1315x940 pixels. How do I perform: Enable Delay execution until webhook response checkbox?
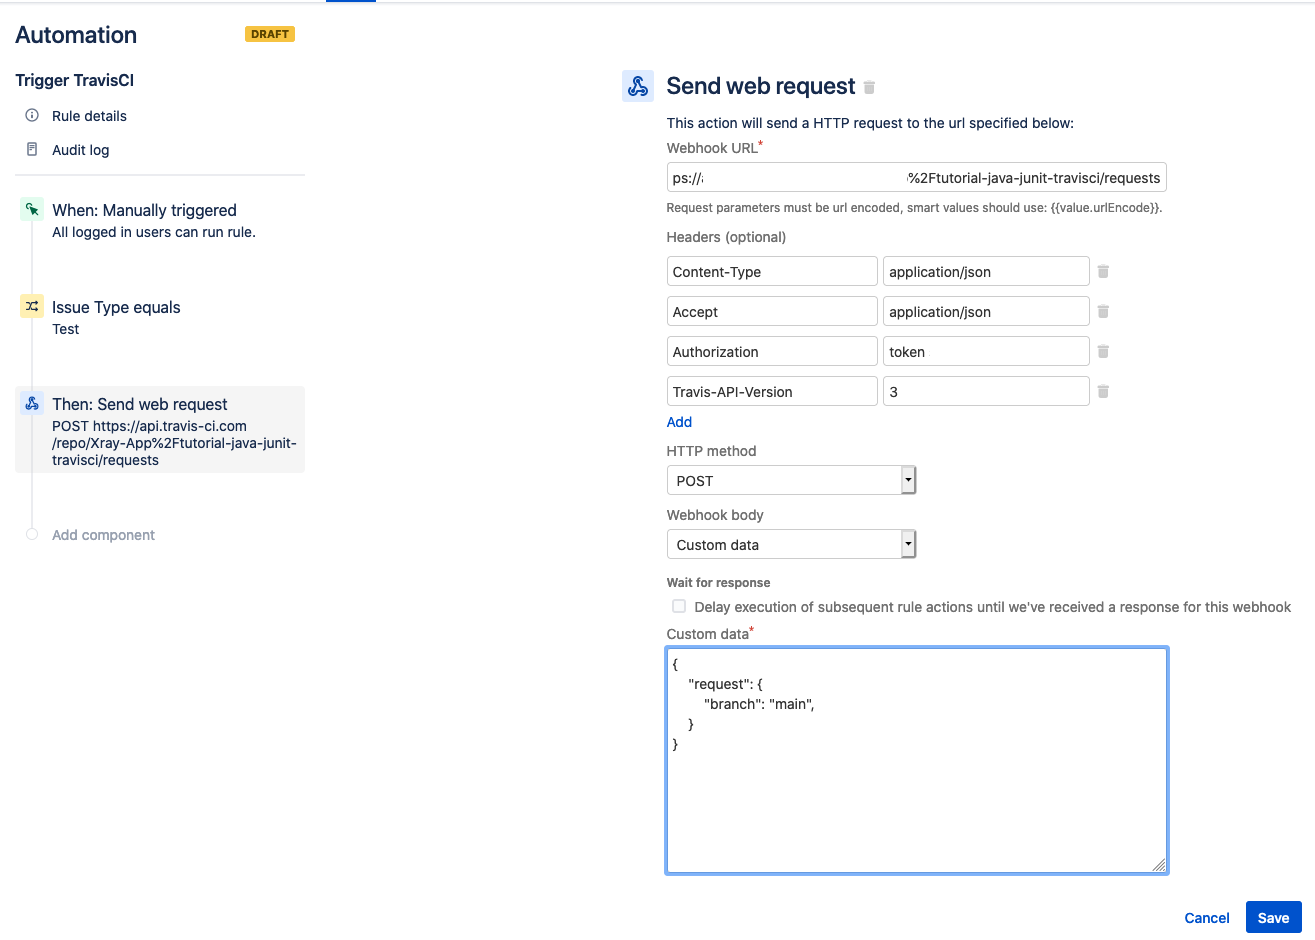[679, 606]
